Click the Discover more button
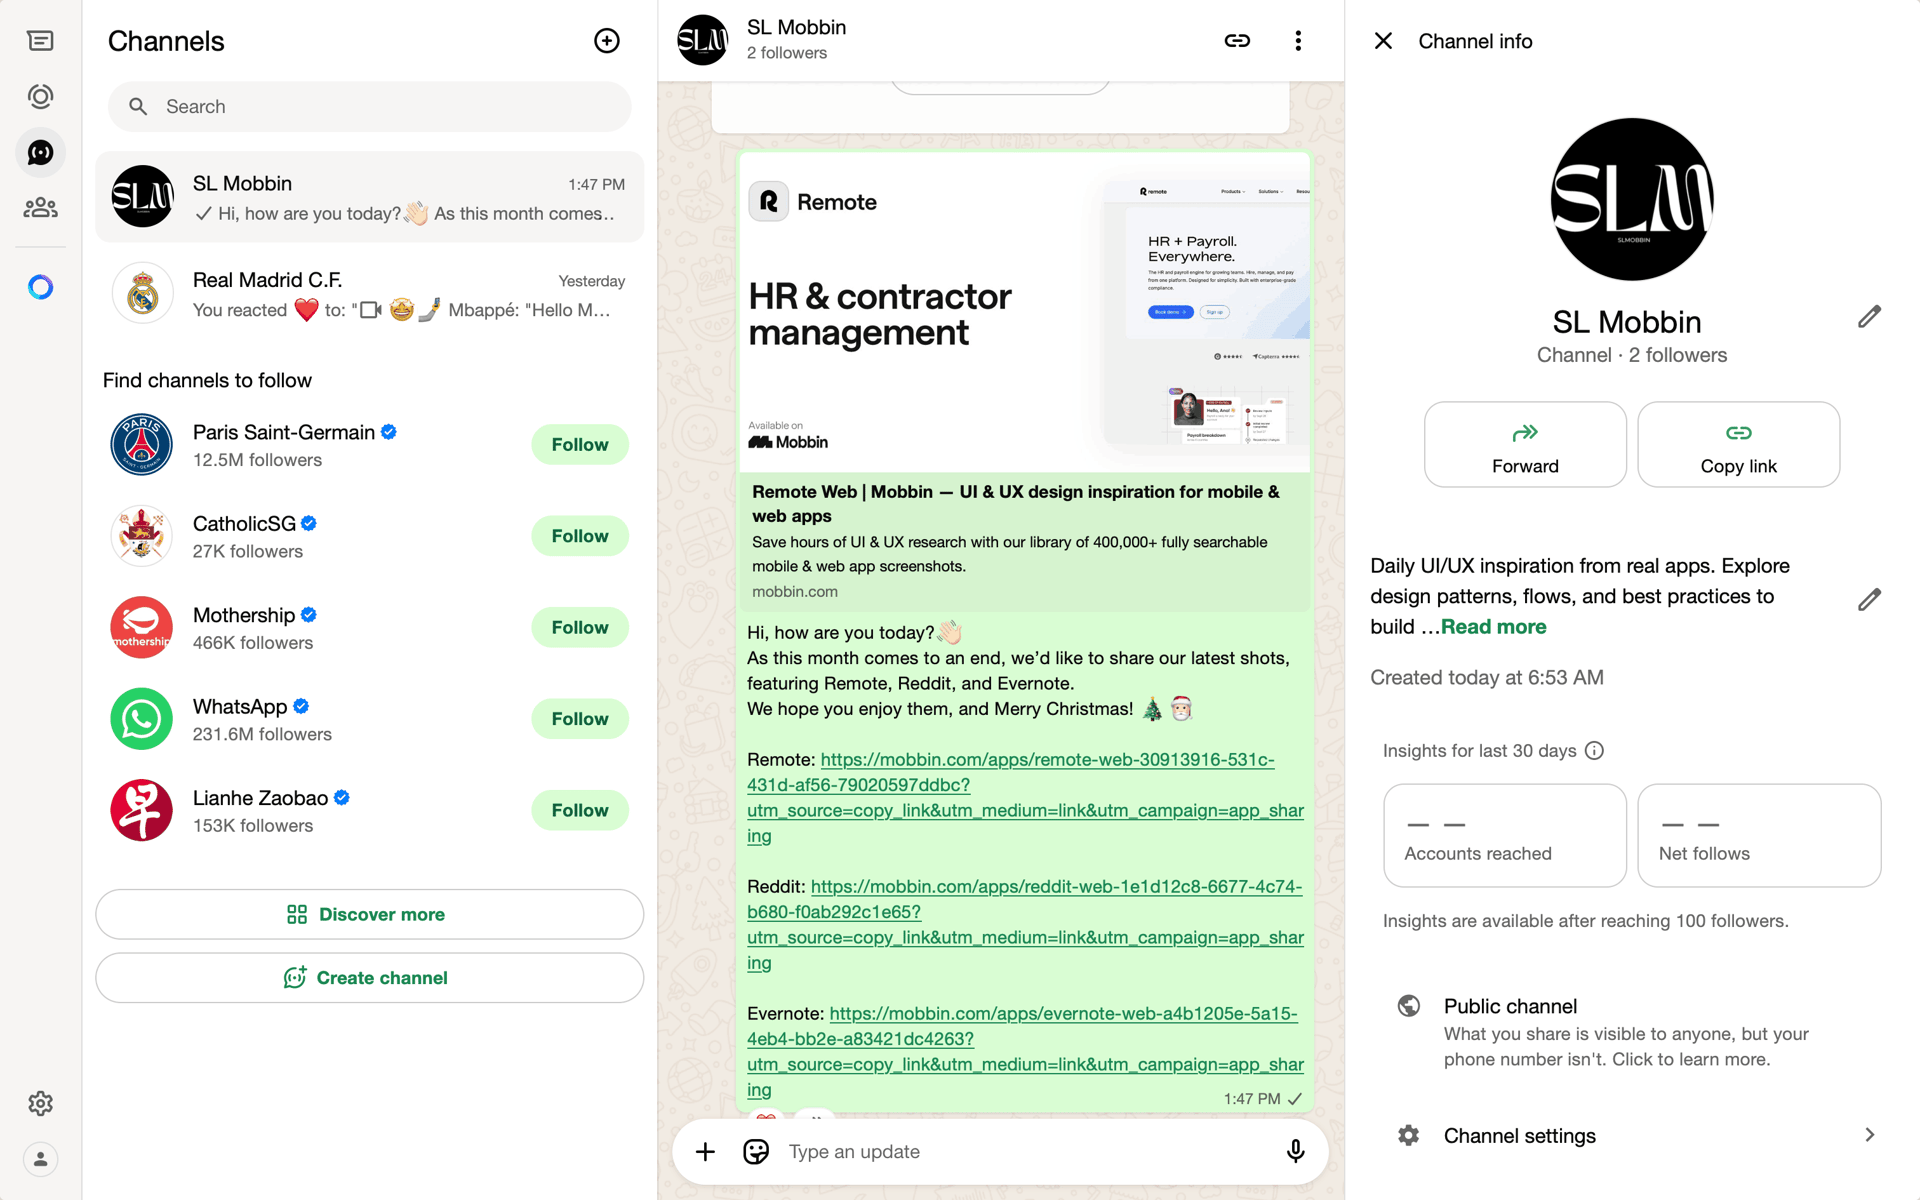Screen dimensions: 1920x1200 (x=369, y=915)
